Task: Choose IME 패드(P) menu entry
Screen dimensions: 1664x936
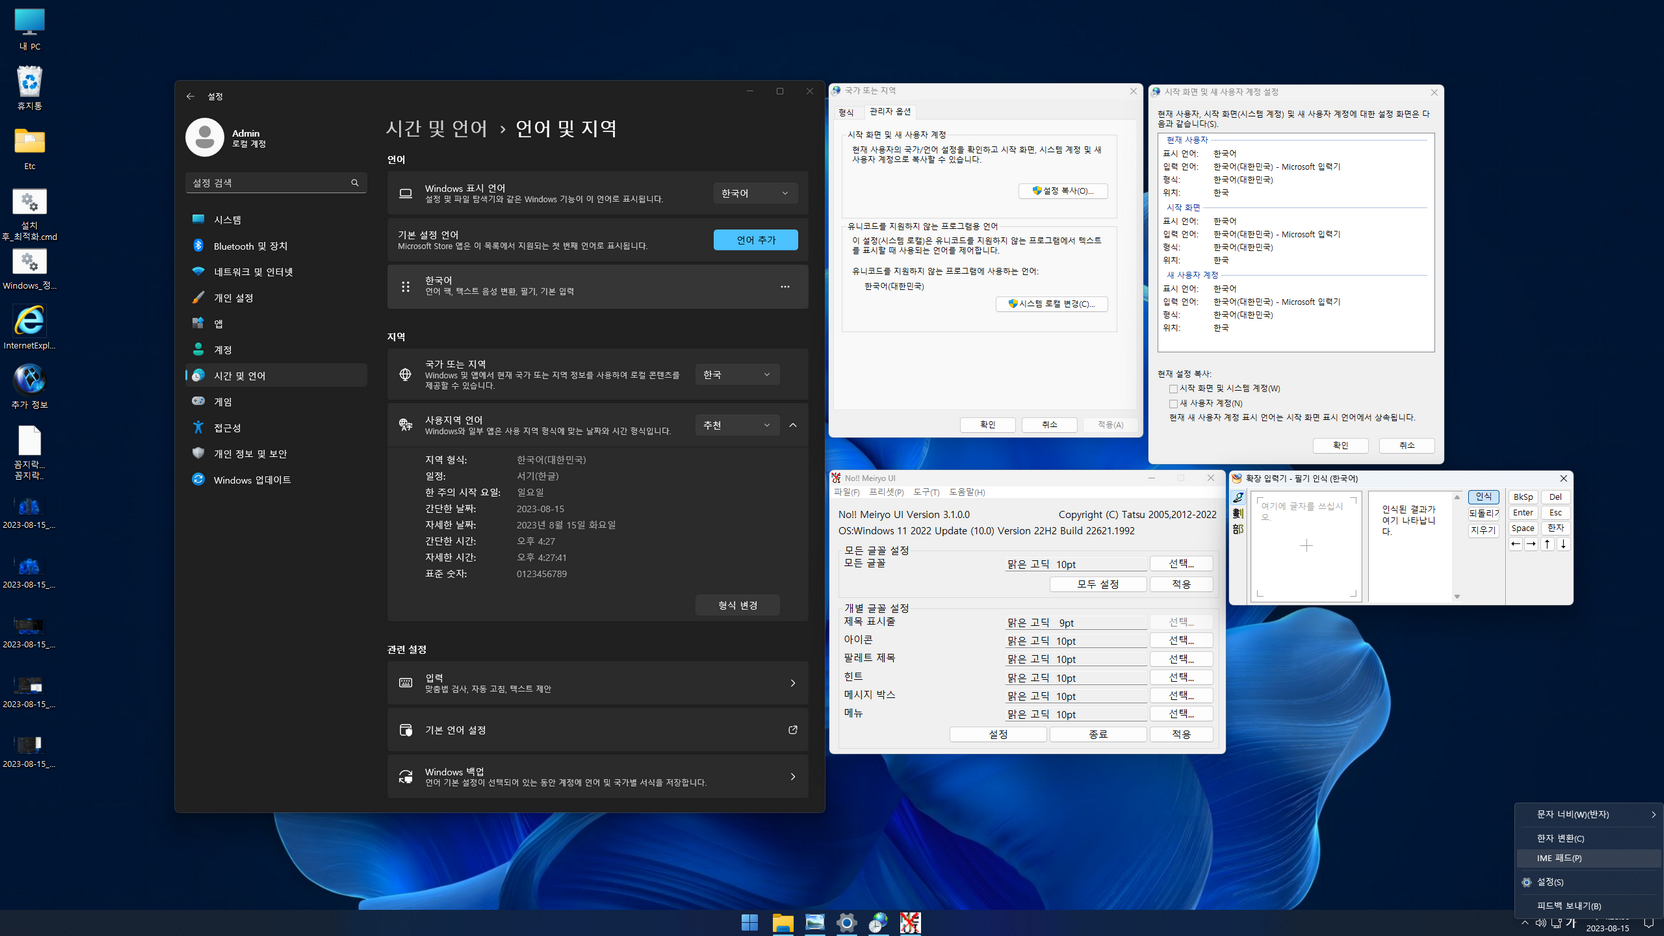Action: 1589,858
